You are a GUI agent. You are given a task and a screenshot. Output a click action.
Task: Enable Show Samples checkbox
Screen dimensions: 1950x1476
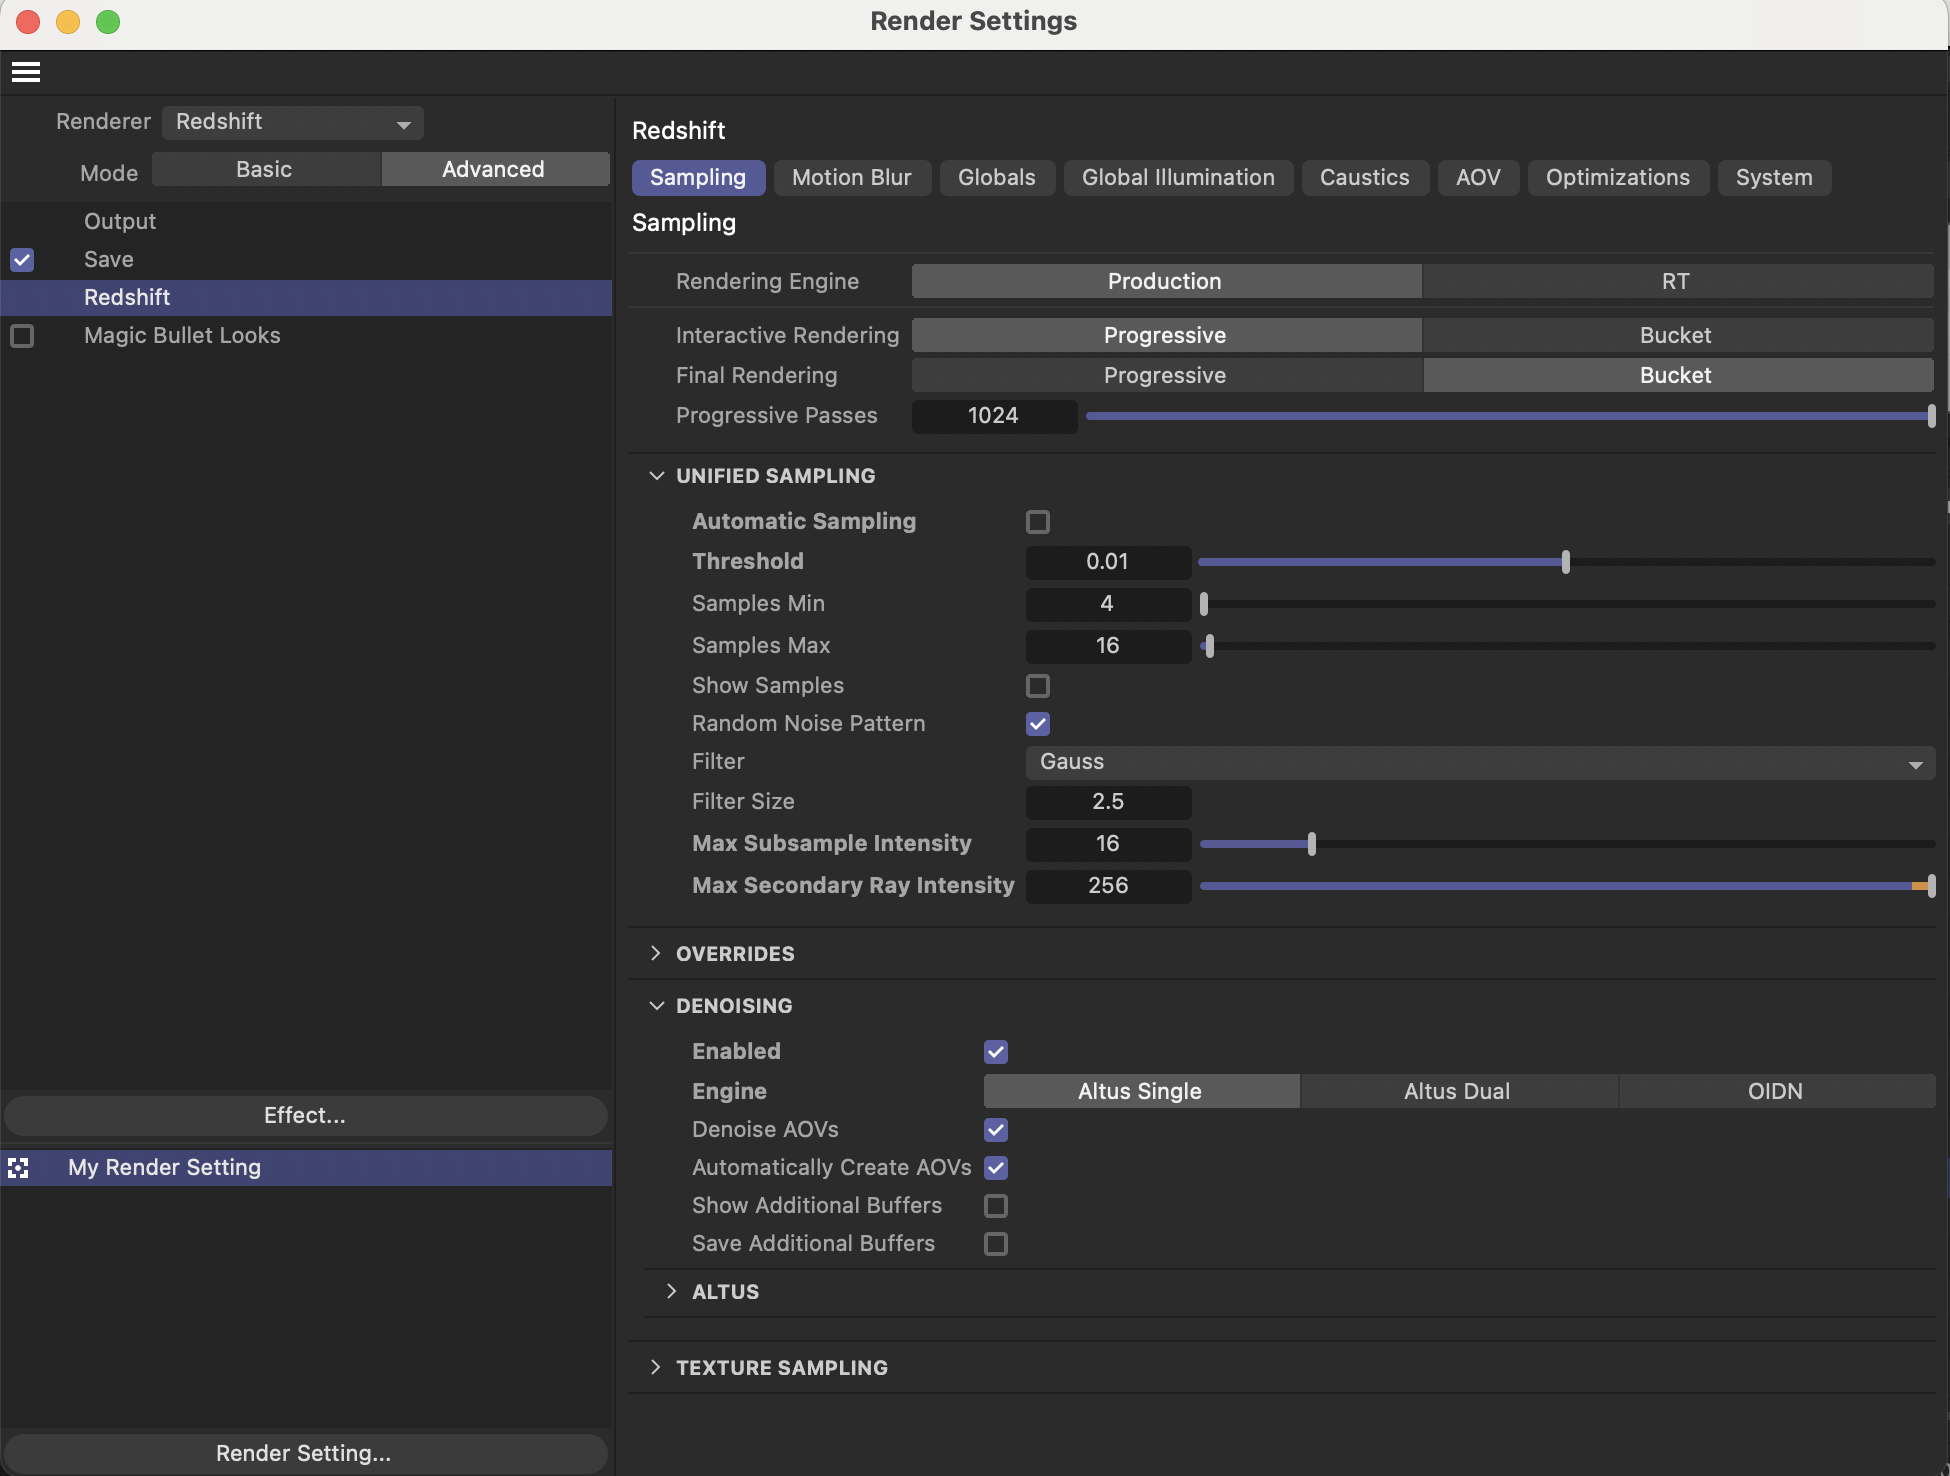1038,686
